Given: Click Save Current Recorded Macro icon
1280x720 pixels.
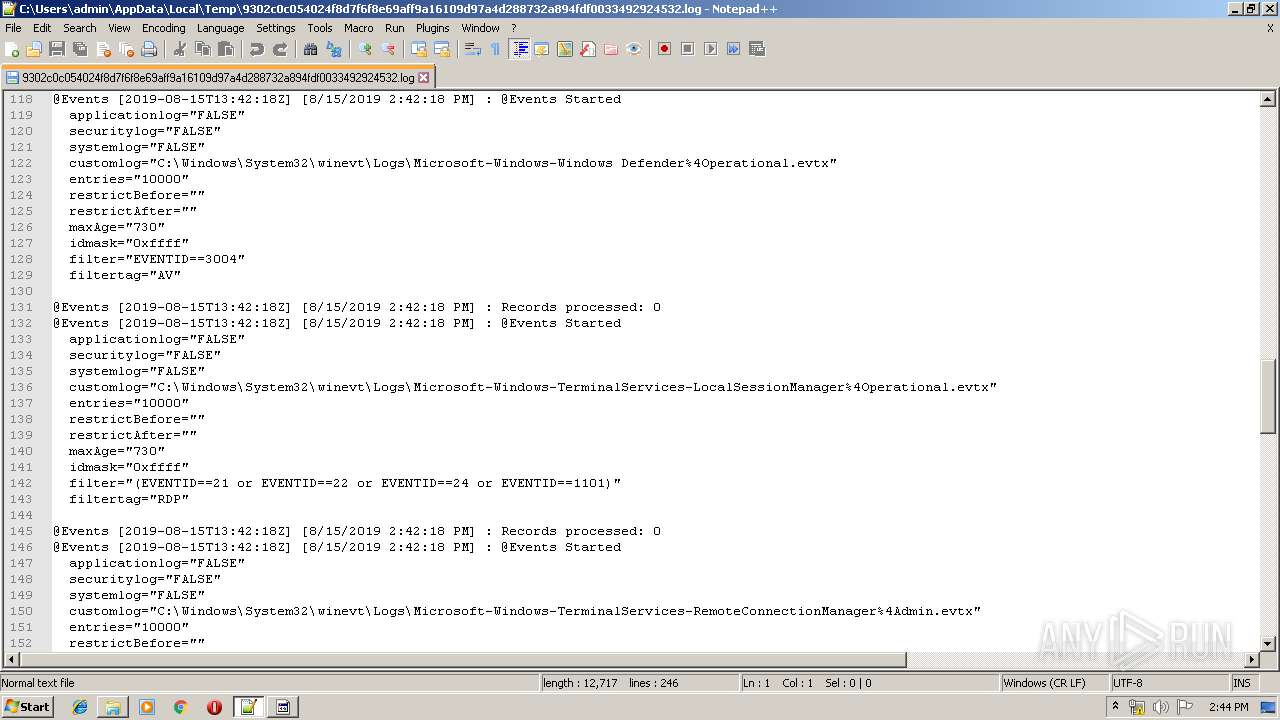Looking at the screenshot, I should coord(756,49).
